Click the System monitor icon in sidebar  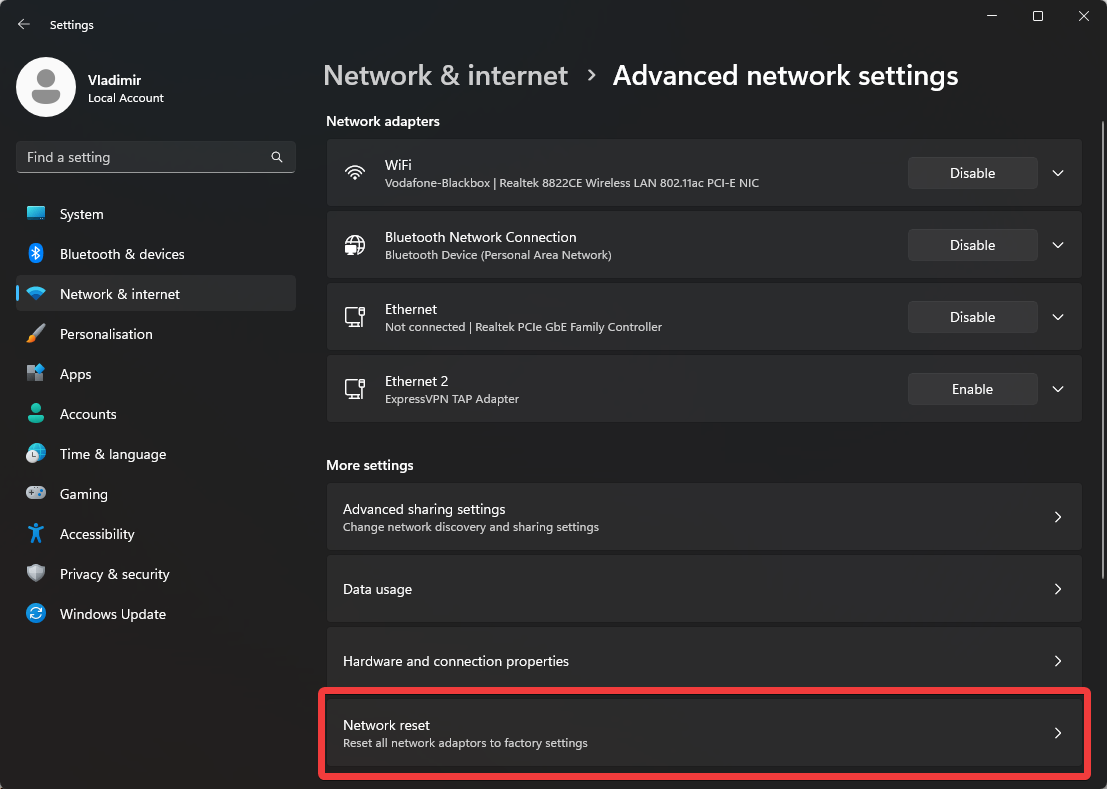pyautogui.click(x=36, y=214)
